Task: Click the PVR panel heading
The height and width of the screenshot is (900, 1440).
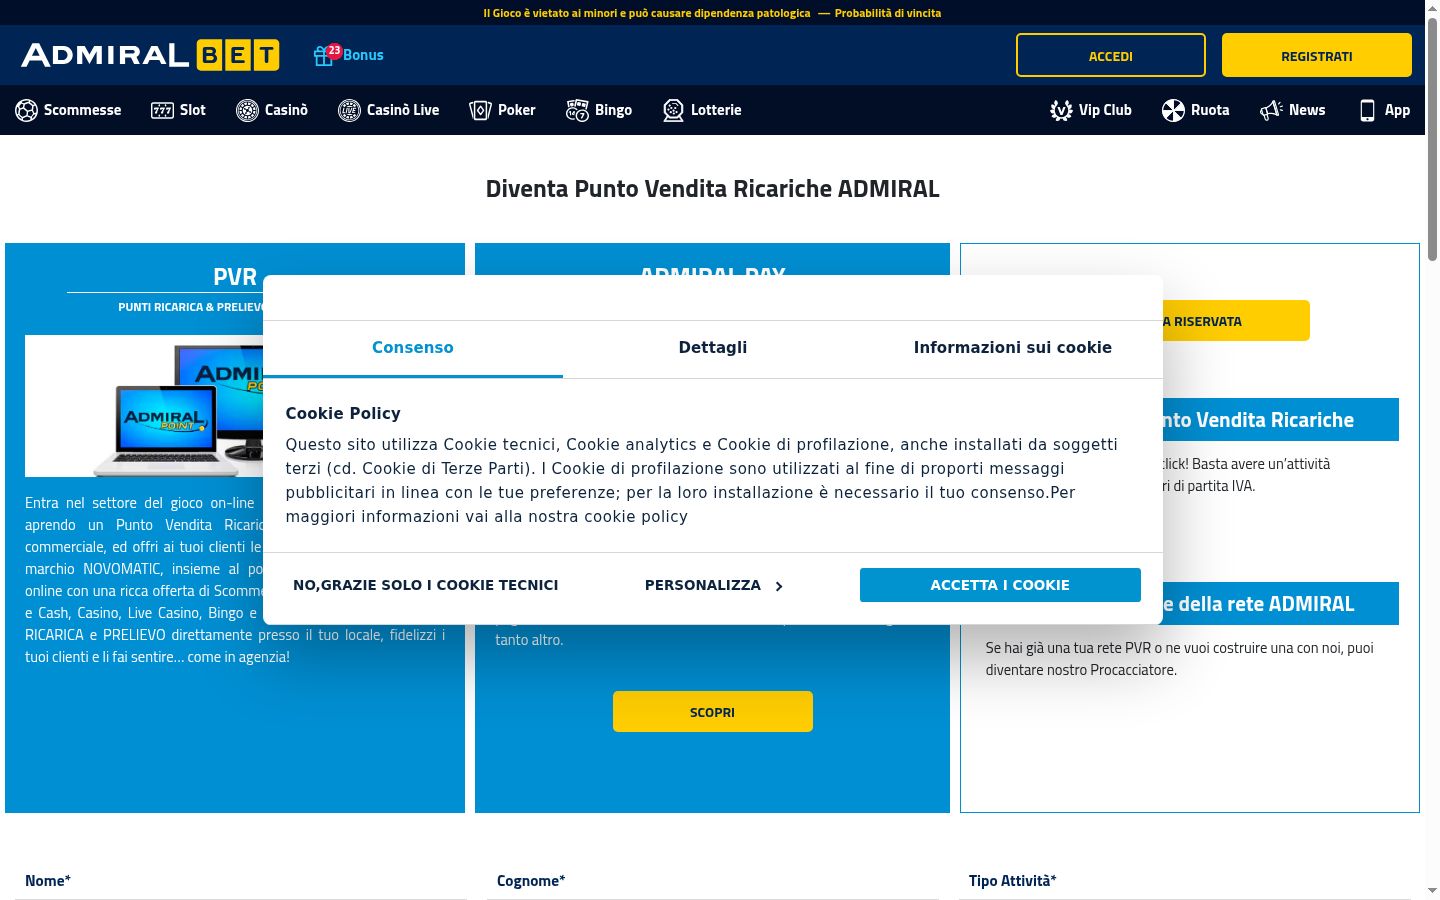Action: tap(235, 276)
